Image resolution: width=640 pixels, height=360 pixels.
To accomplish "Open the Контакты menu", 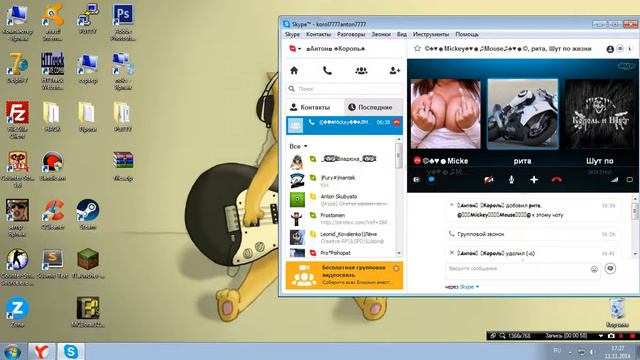I will pos(318,34).
